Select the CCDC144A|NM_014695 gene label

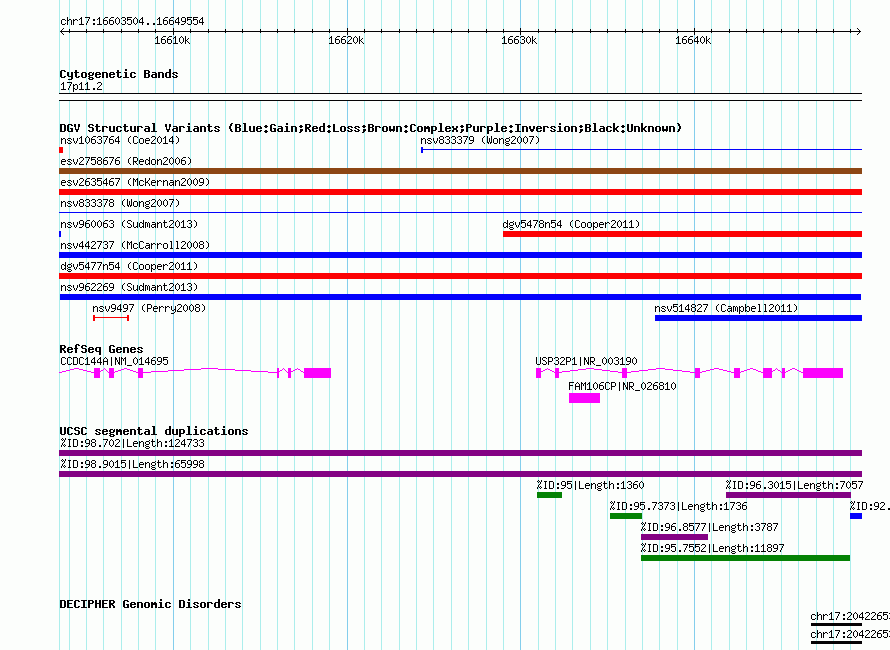(x=114, y=361)
